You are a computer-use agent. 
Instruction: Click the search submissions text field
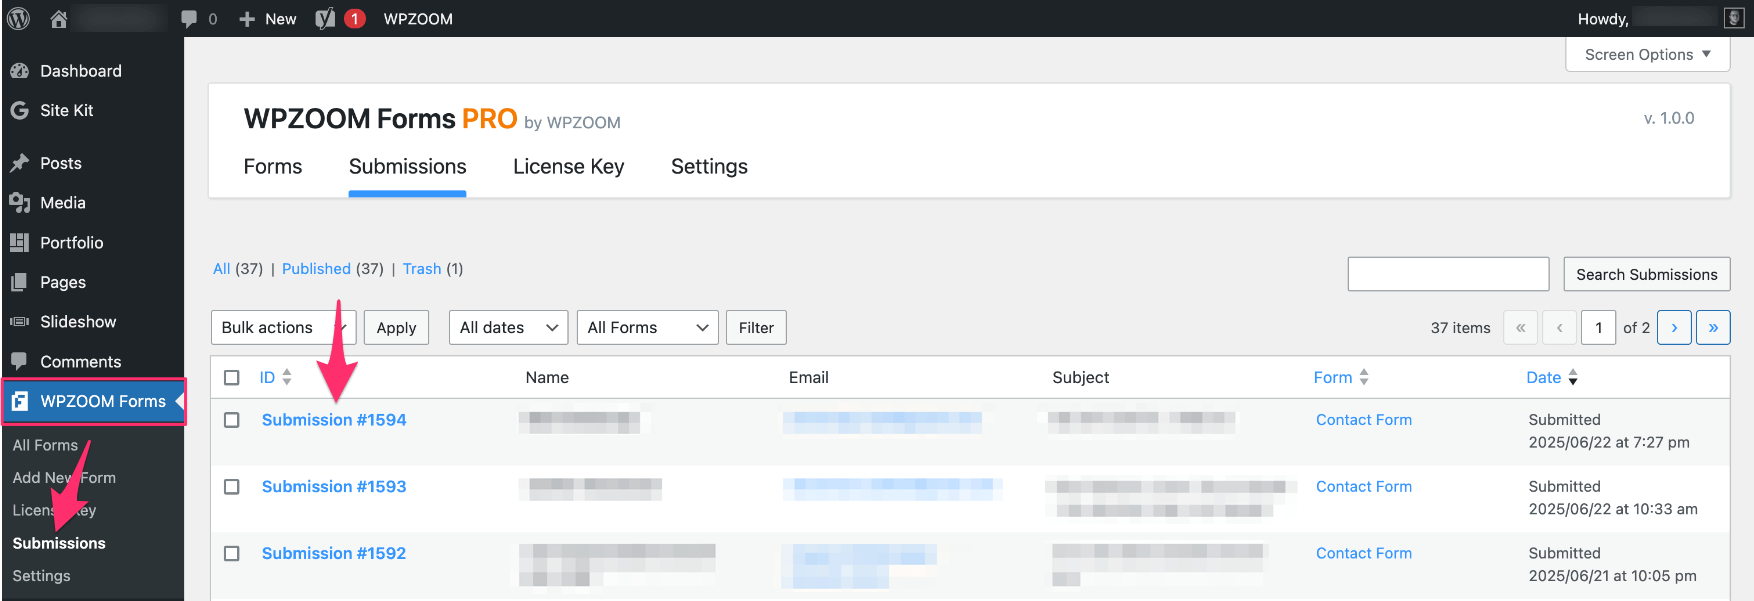pyautogui.click(x=1448, y=274)
